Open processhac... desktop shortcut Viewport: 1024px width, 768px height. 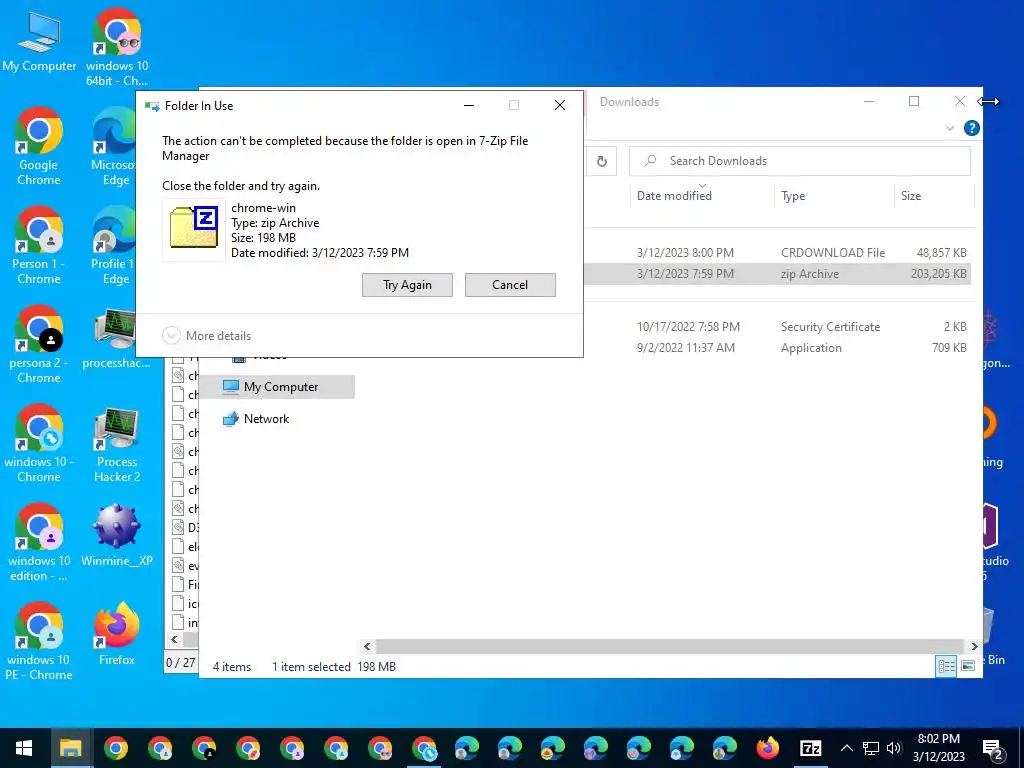coord(116,340)
